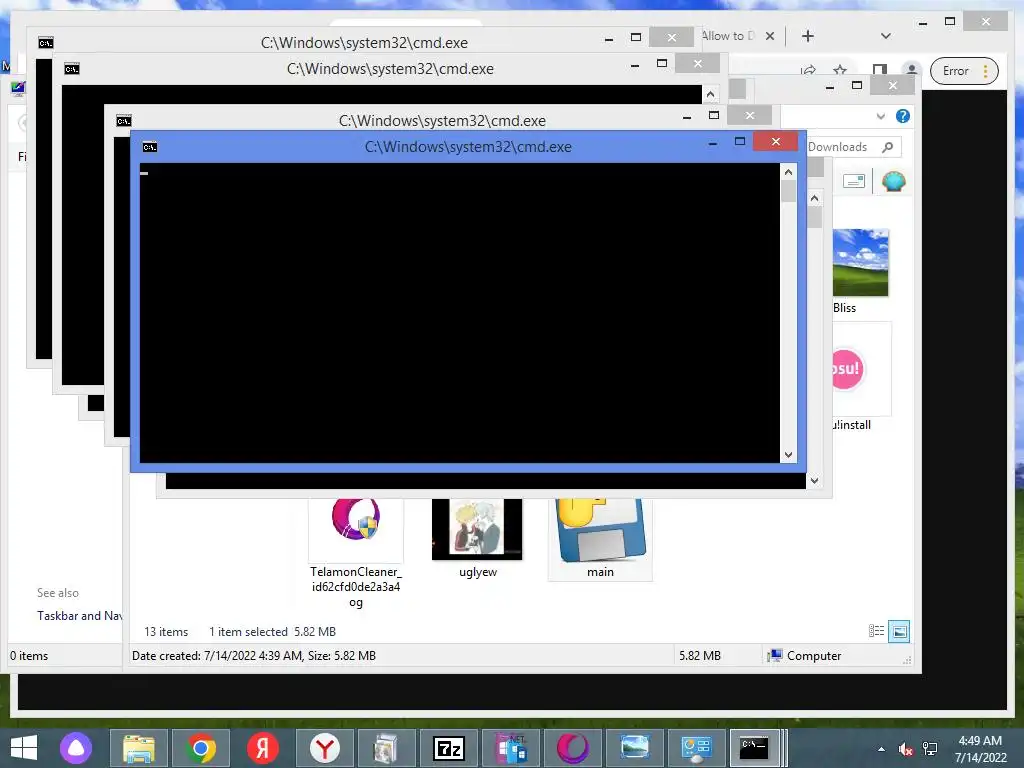Open the network tray icon
The height and width of the screenshot is (768, 1024).
(929, 749)
